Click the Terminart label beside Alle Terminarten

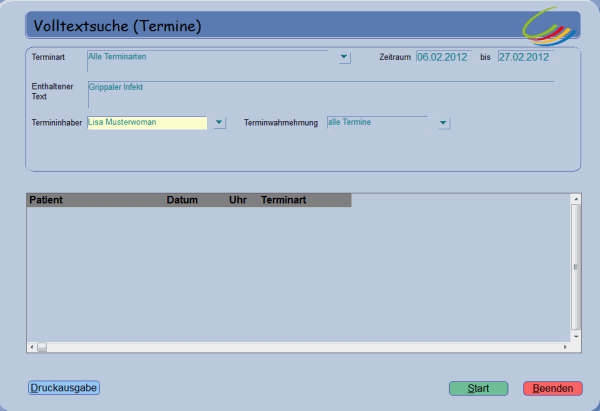pos(48,57)
